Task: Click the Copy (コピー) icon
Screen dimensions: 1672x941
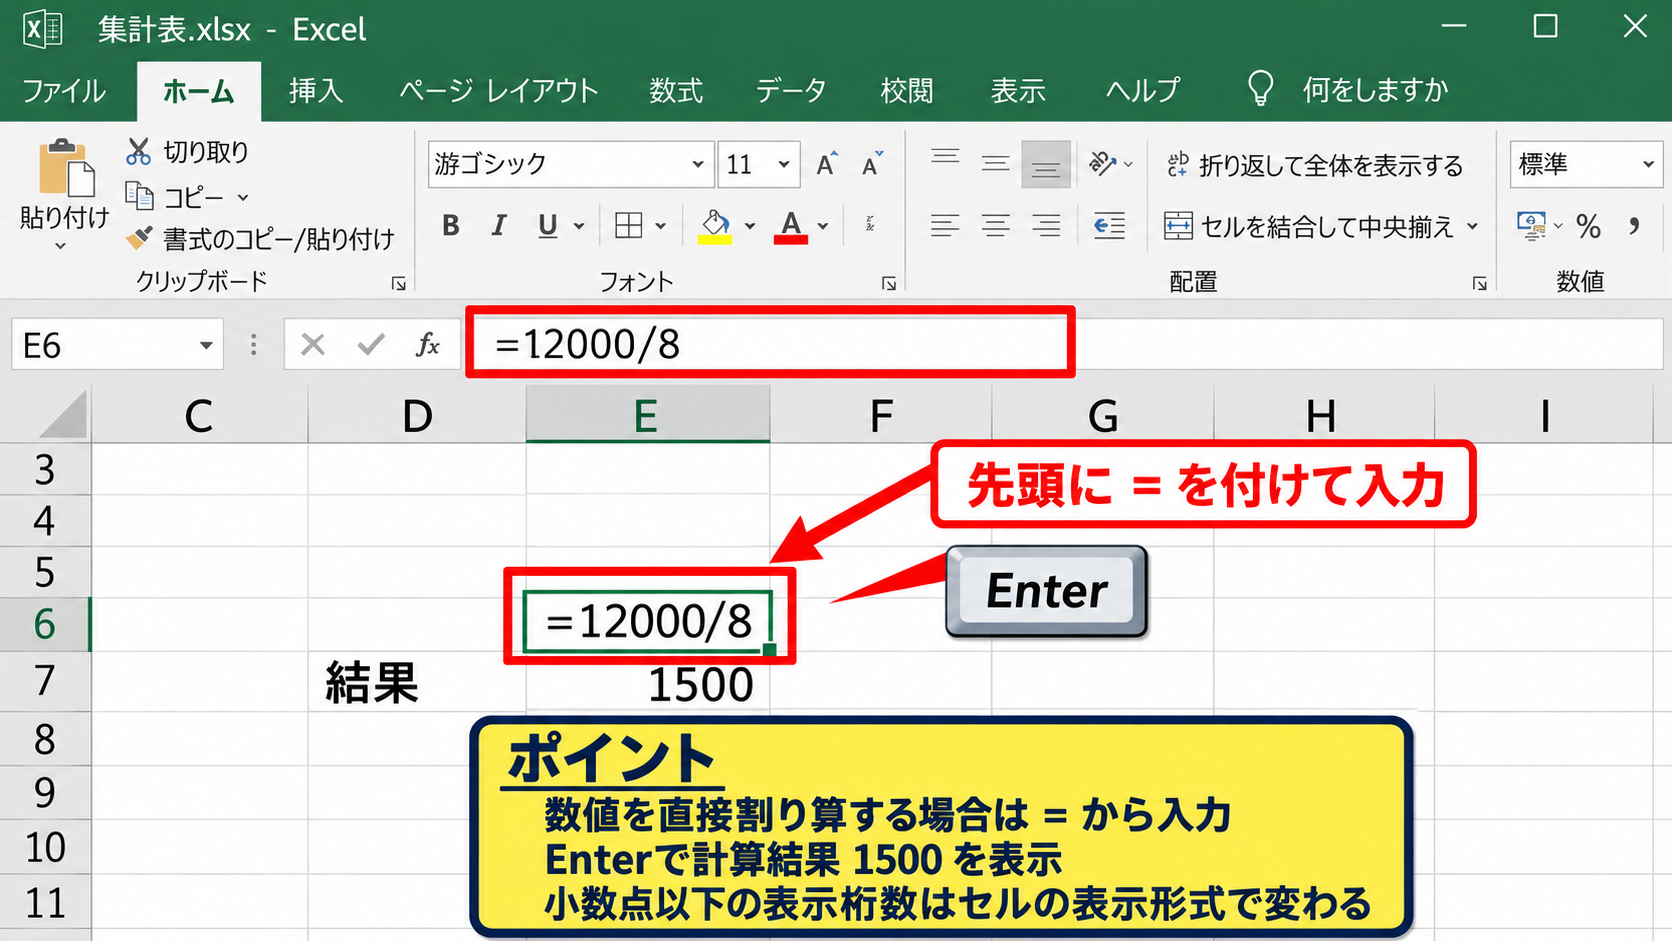Action: 139,196
